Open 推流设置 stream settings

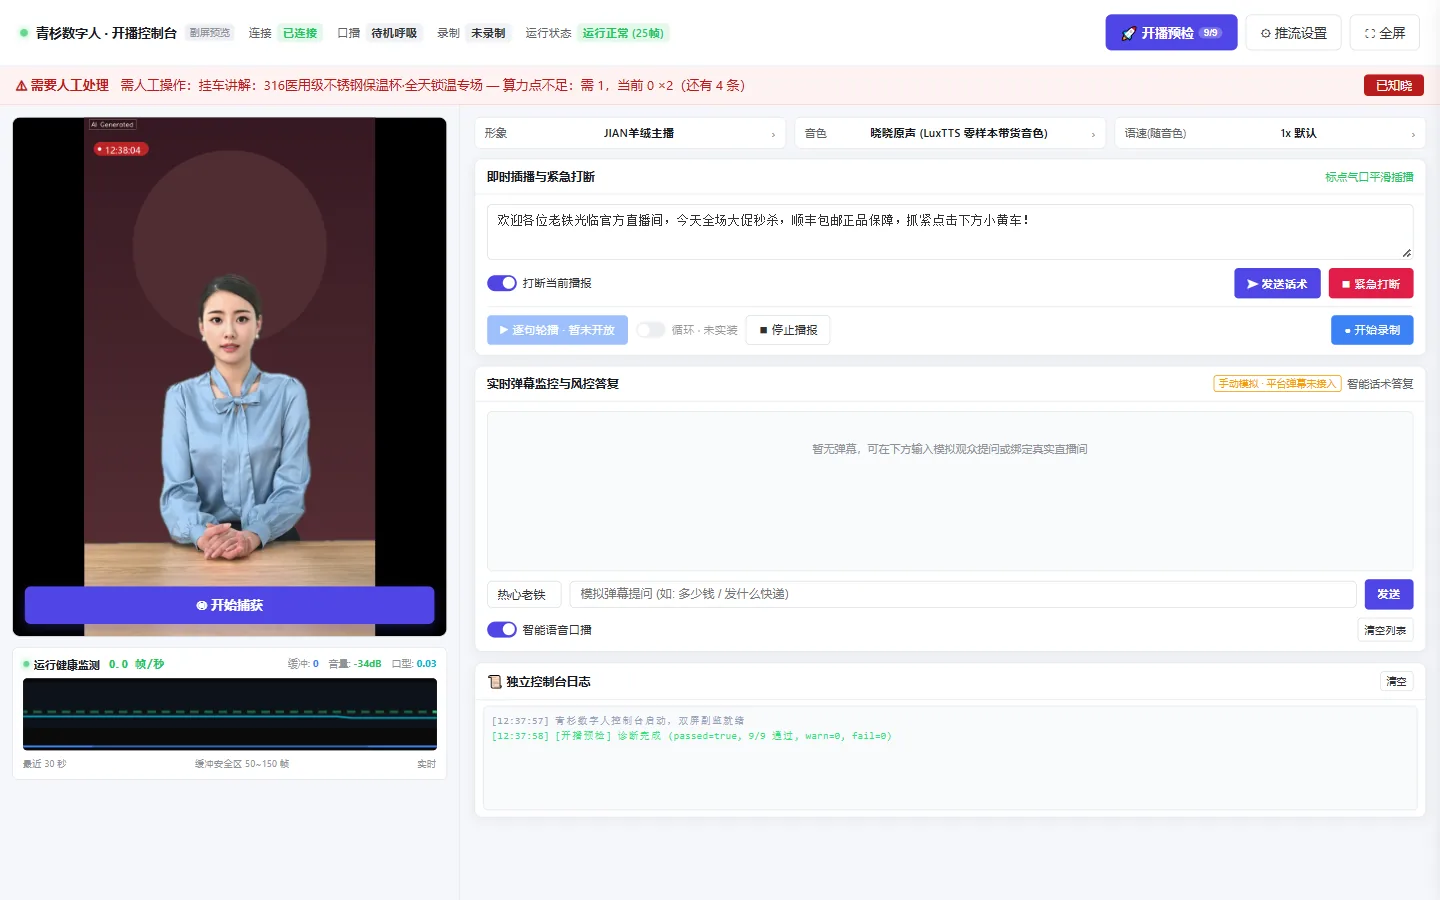tap(1293, 33)
